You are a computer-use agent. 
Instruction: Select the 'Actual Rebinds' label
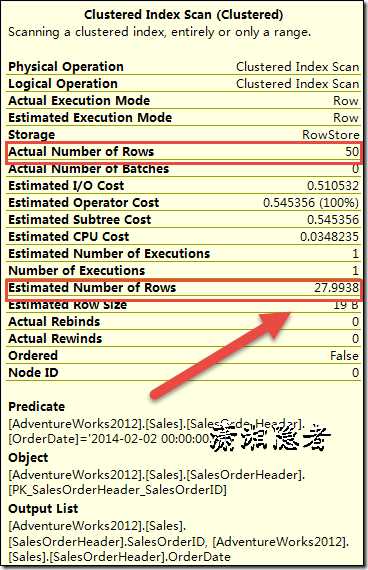point(54,322)
